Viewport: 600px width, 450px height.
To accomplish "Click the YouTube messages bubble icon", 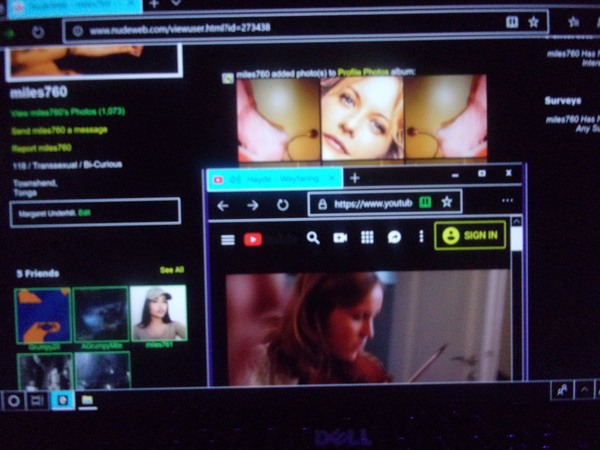I will (394, 238).
